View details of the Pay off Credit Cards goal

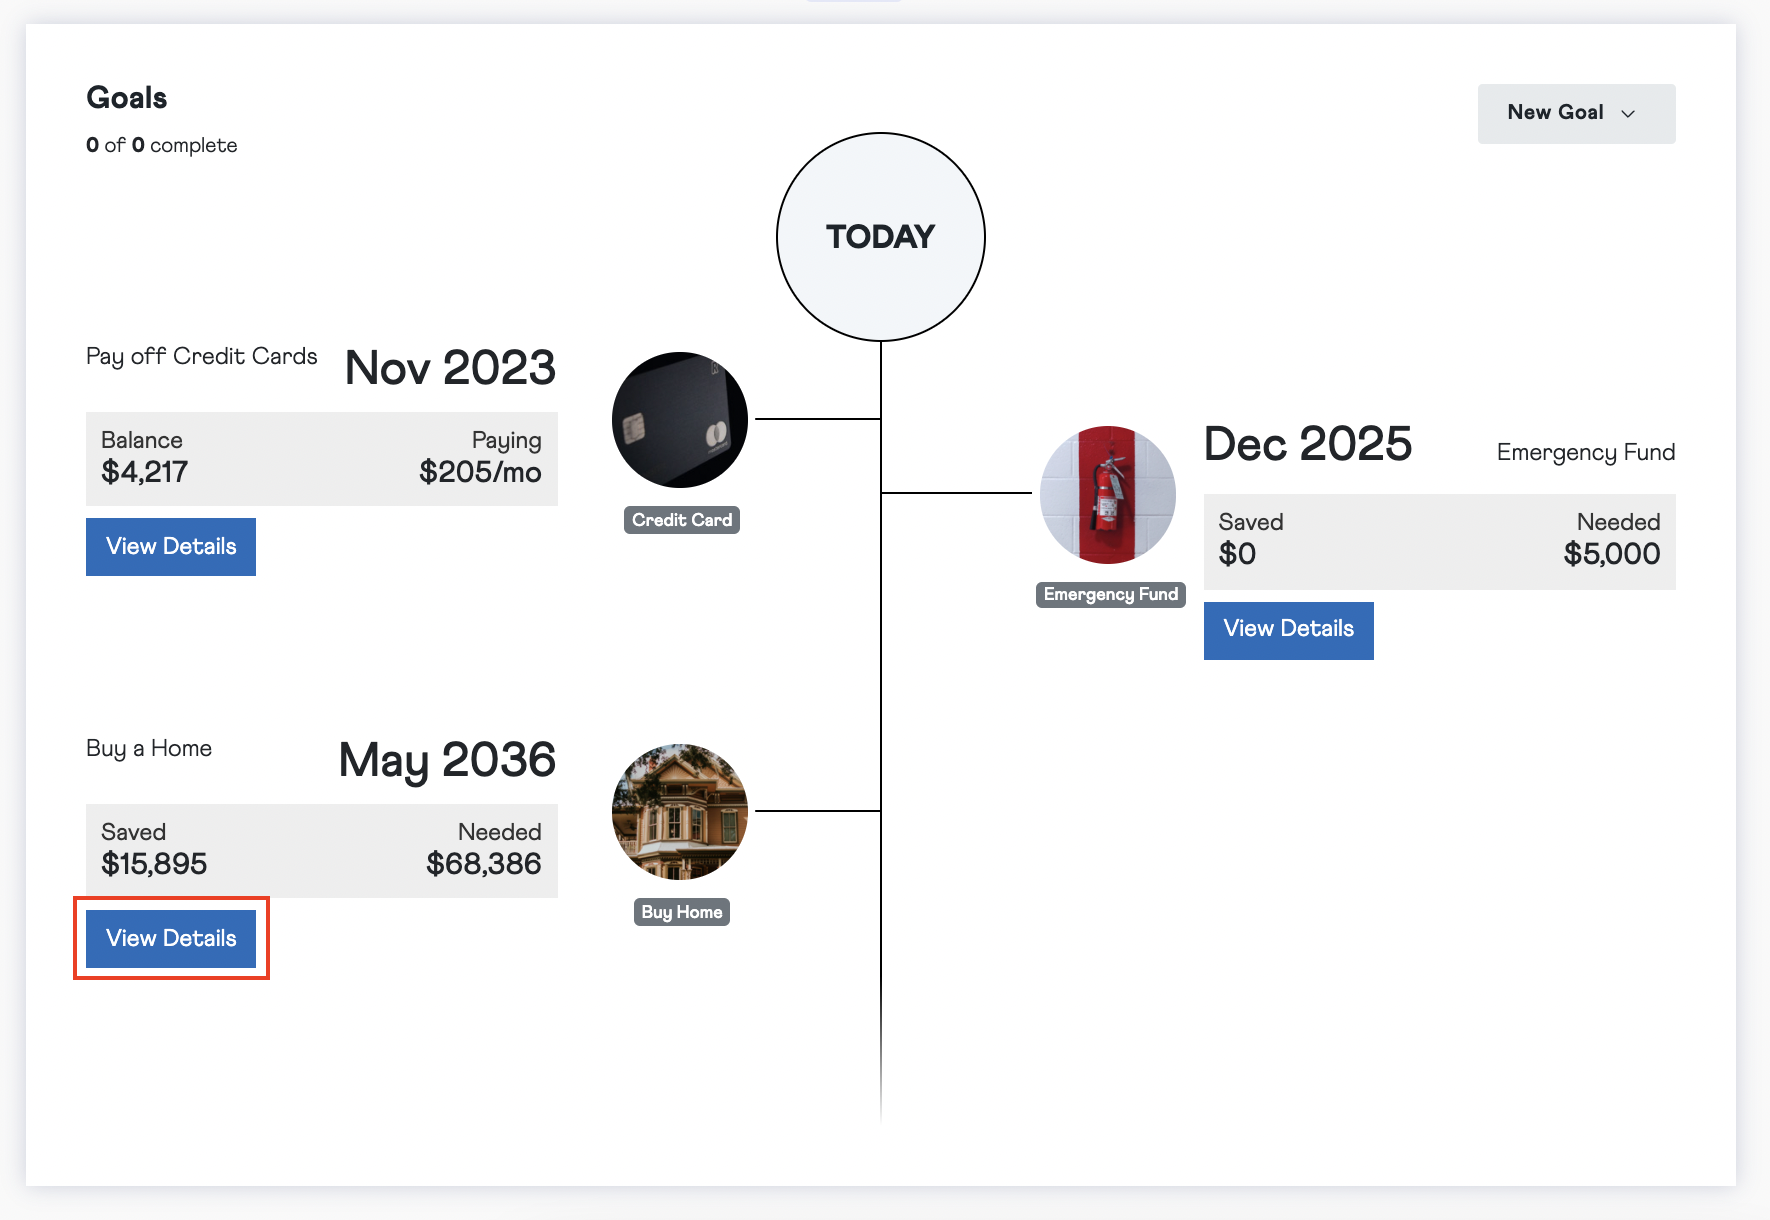pos(170,546)
